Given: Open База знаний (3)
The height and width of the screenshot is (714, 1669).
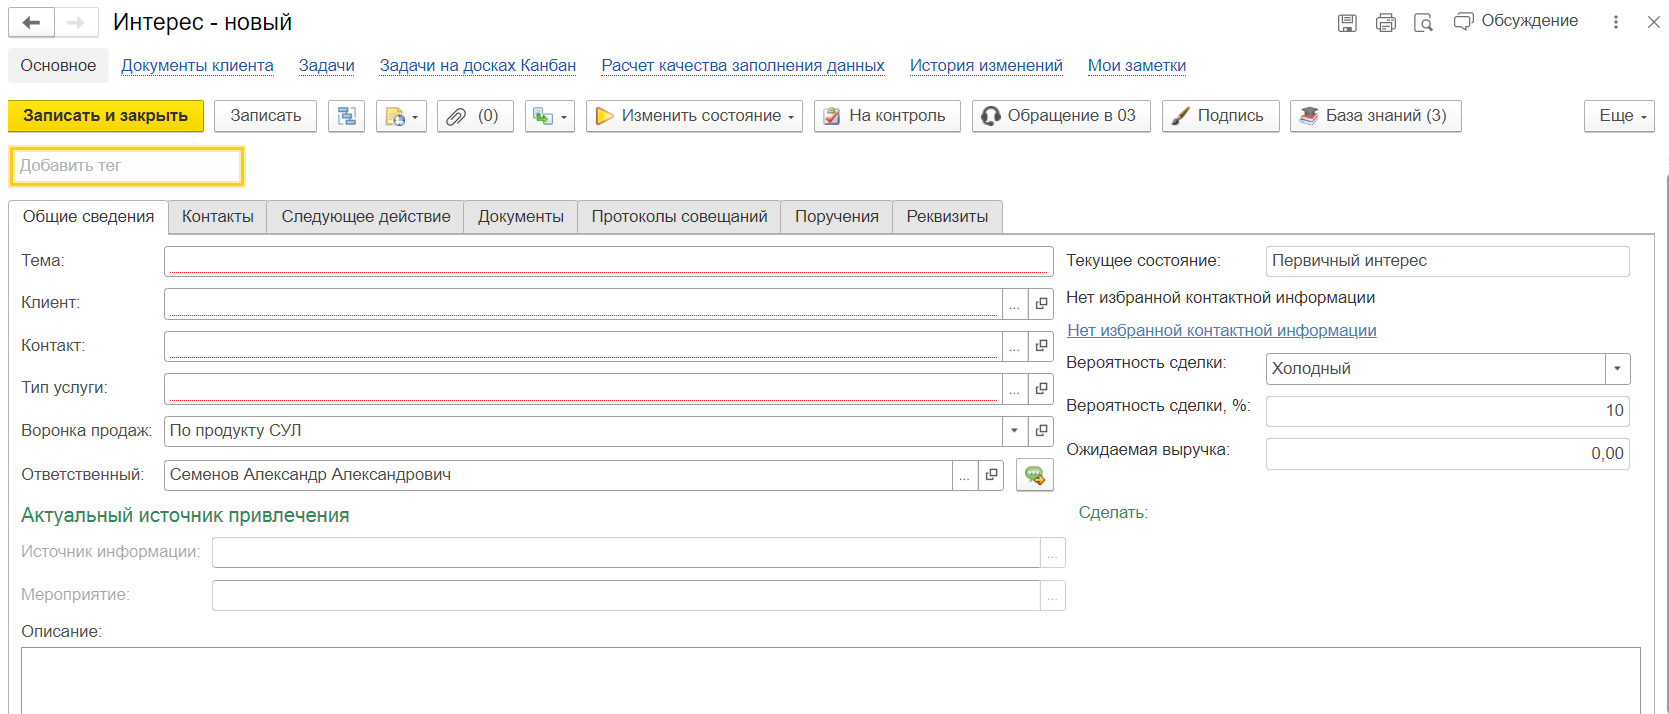Looking at the screenshot, I should point(1375,116).
